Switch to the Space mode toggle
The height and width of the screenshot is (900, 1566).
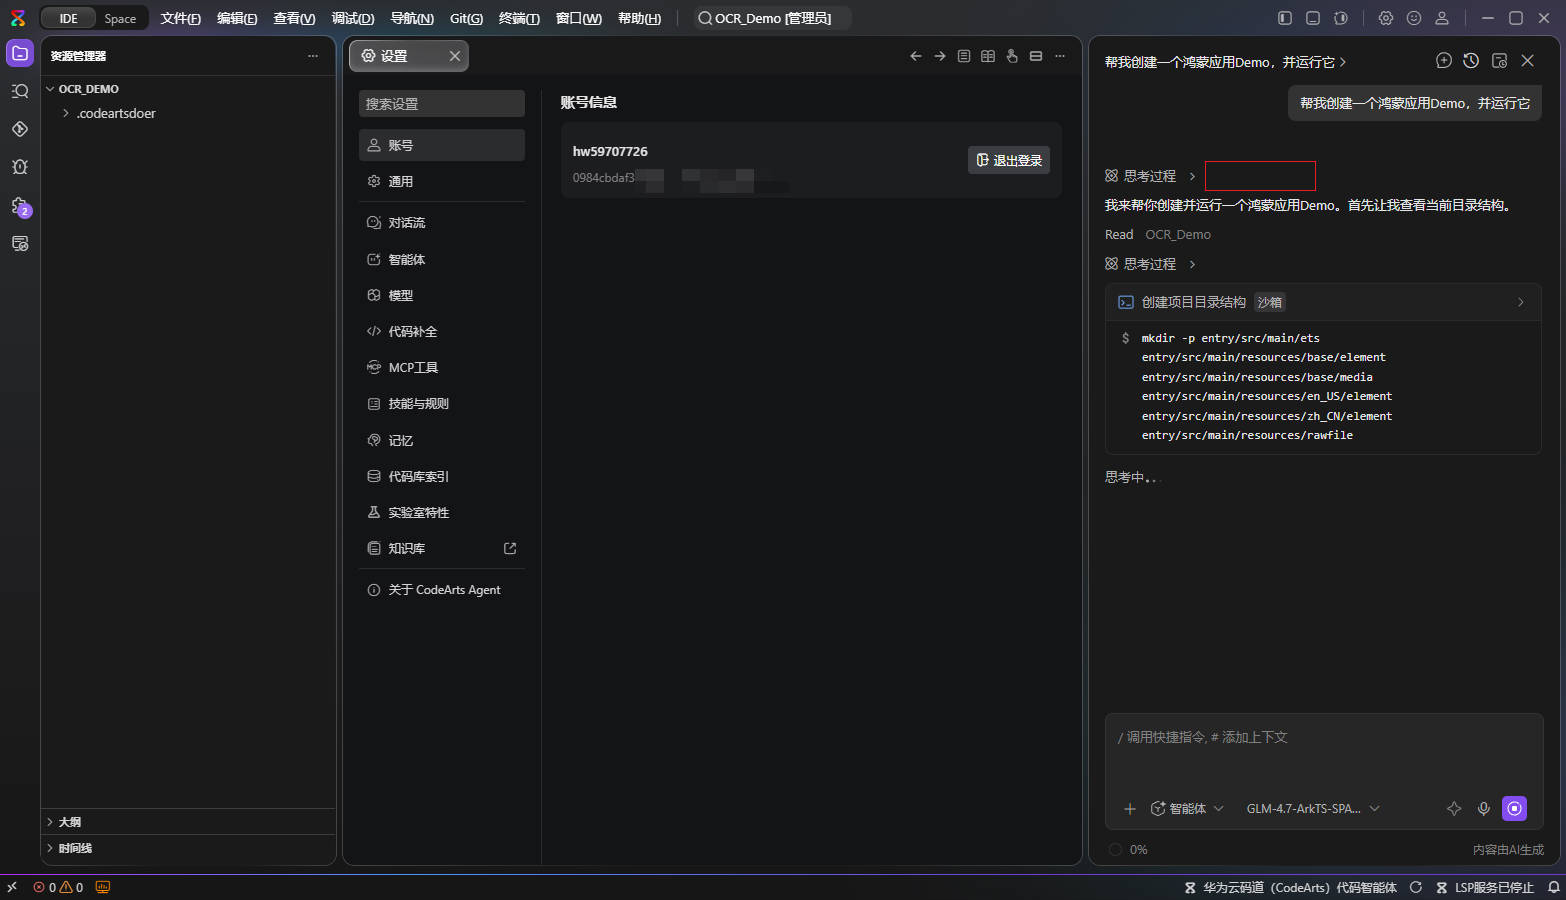[x=120, y=18]
